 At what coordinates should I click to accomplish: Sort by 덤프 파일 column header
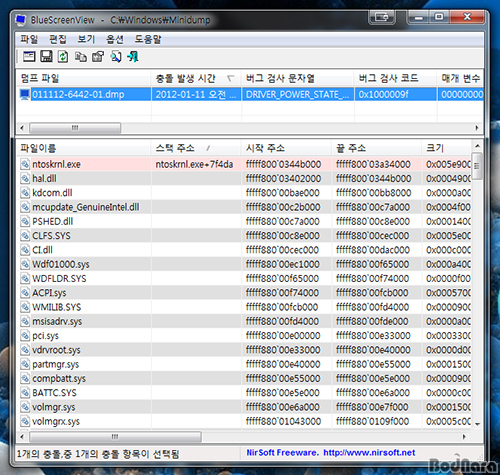84,78
